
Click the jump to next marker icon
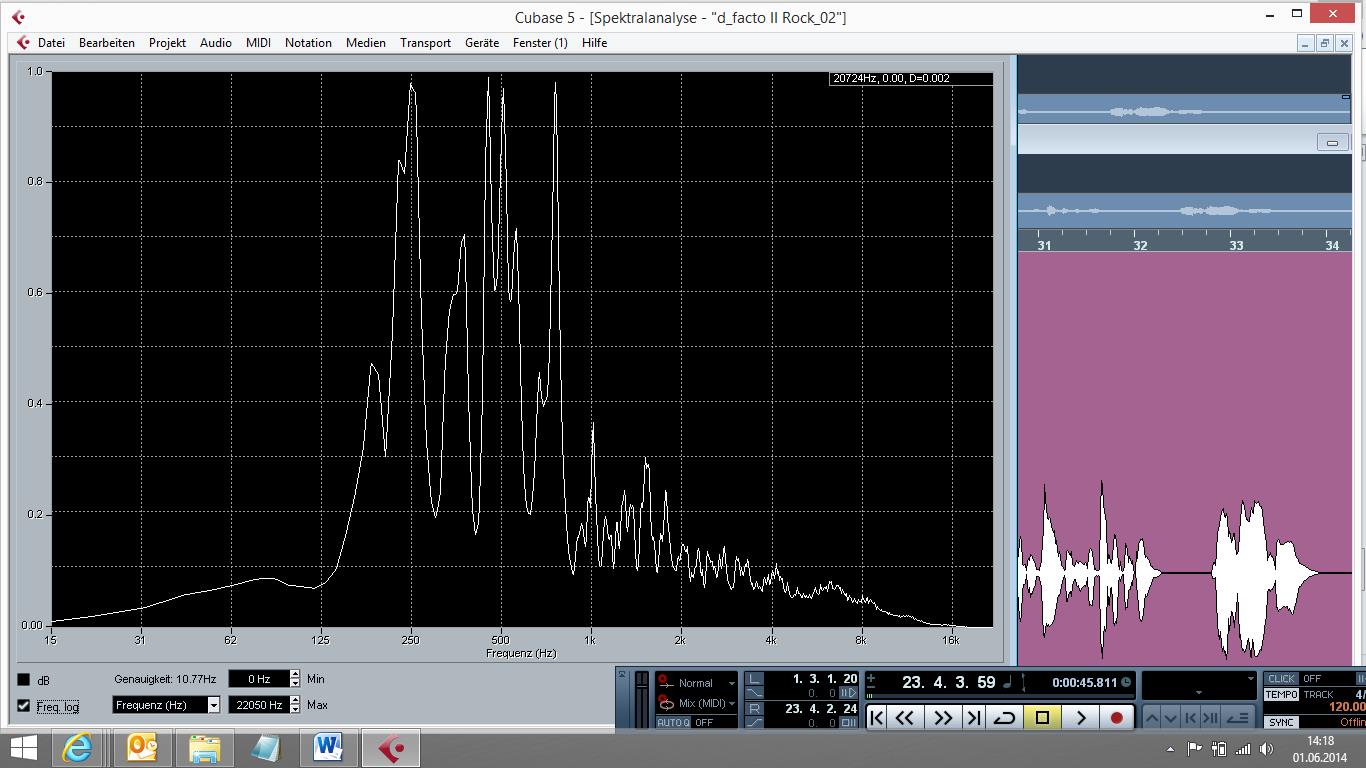[x=1210, y=717]
